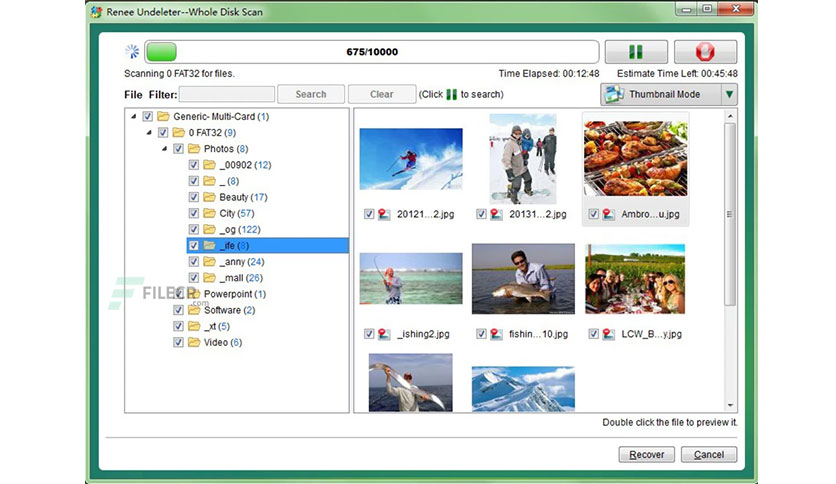Click the File Filter input field

coord(227,94)
